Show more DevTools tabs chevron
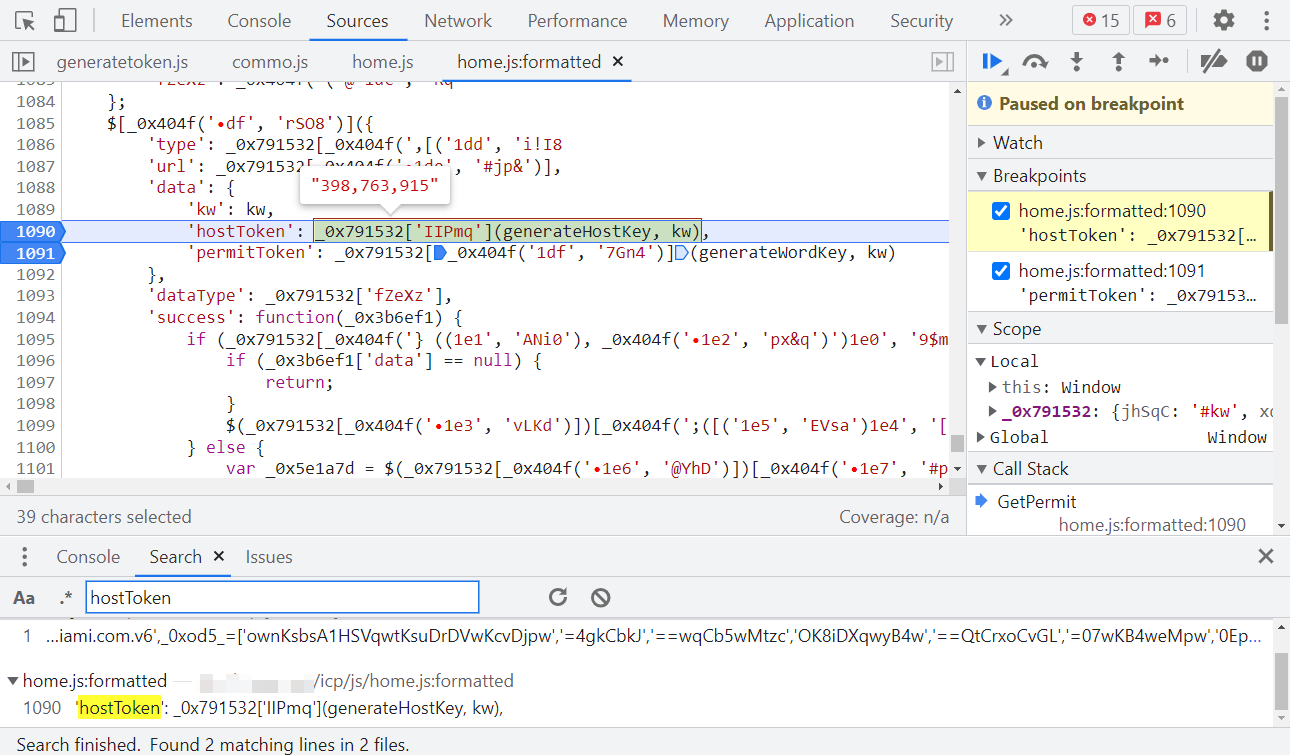This screenshot has height=755, width=1290. [x=1006, y=20]
